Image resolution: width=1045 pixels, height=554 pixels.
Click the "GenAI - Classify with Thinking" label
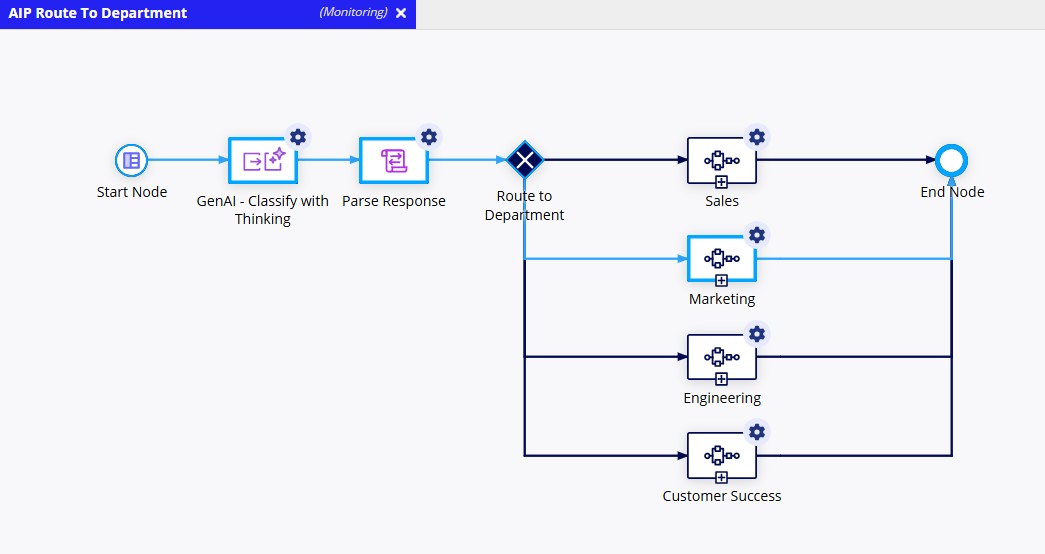pyautogui.click(x=263, y=209)
